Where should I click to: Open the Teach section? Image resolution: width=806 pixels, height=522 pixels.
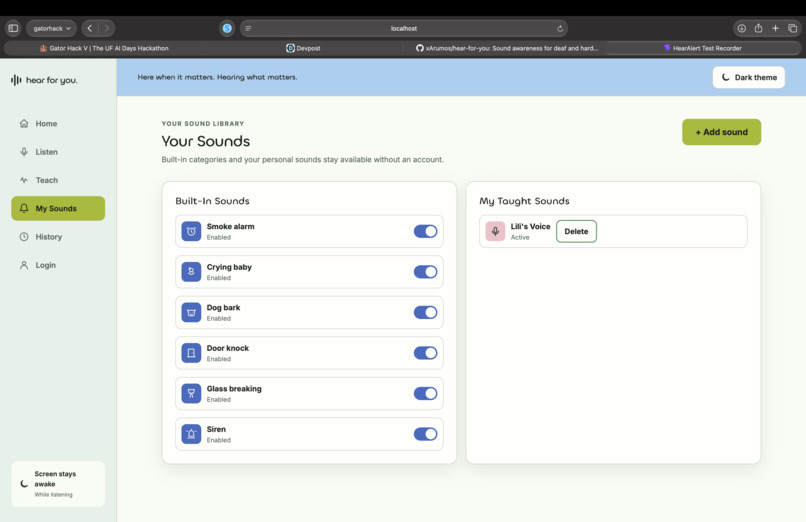[58, 180]
